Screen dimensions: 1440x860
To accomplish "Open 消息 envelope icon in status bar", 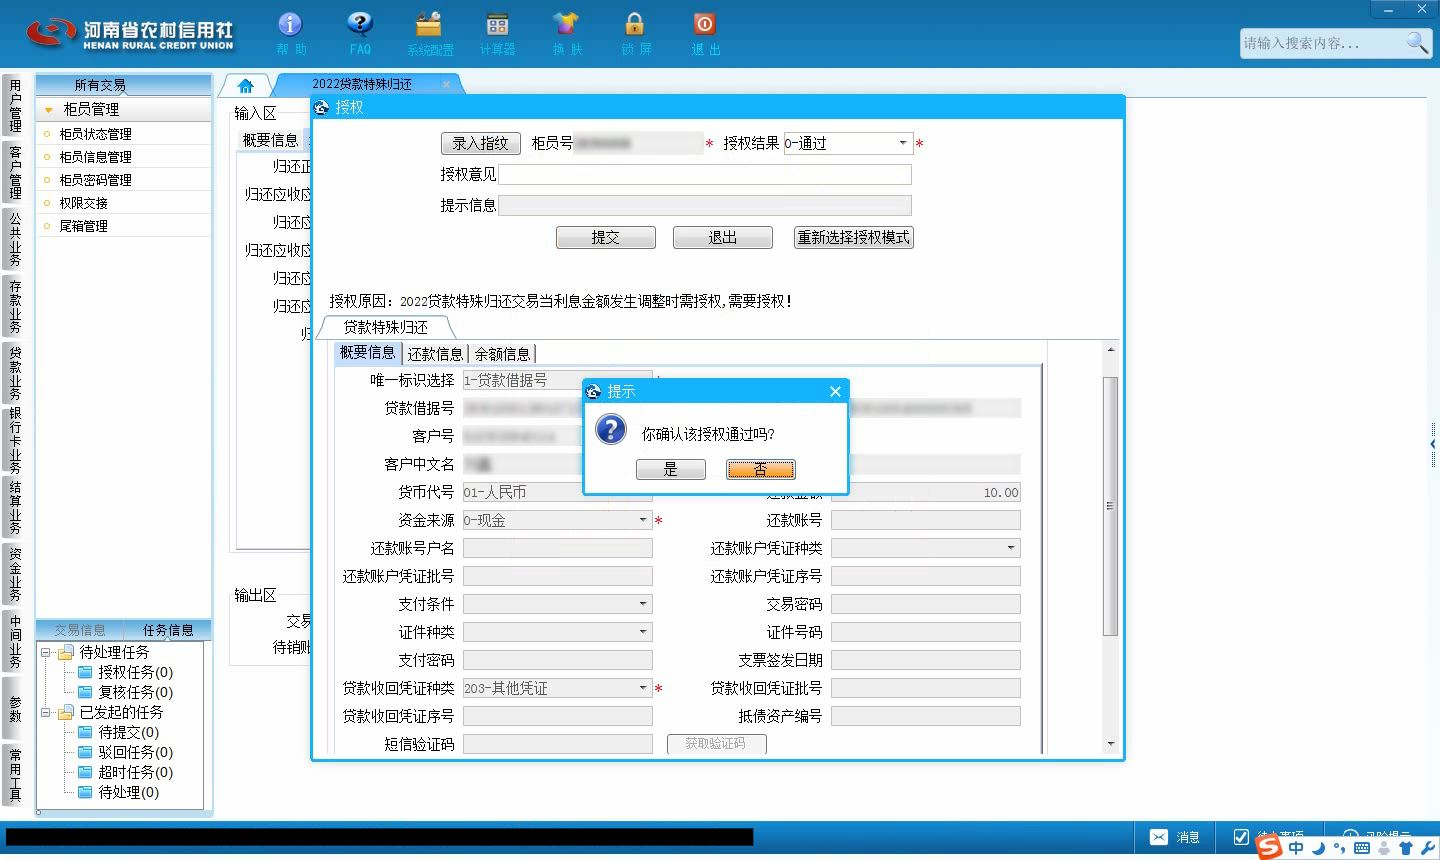I will click(x=1159, y=837).
